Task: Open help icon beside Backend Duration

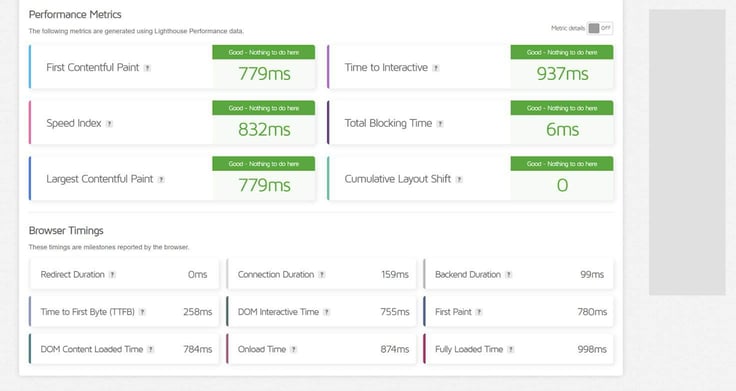Action: tap(509, 275)
